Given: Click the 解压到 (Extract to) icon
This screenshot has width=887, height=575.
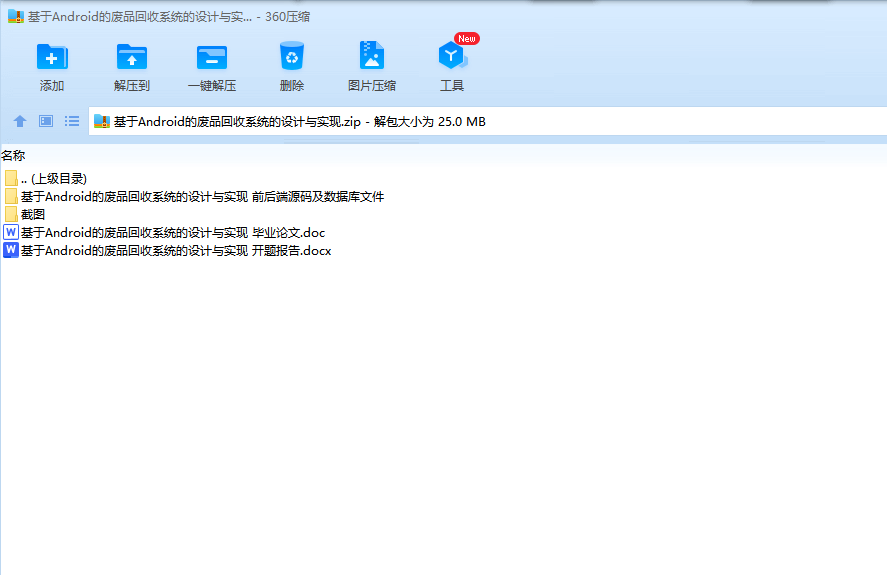Looking at the screenshot, I should pos(132,57).
